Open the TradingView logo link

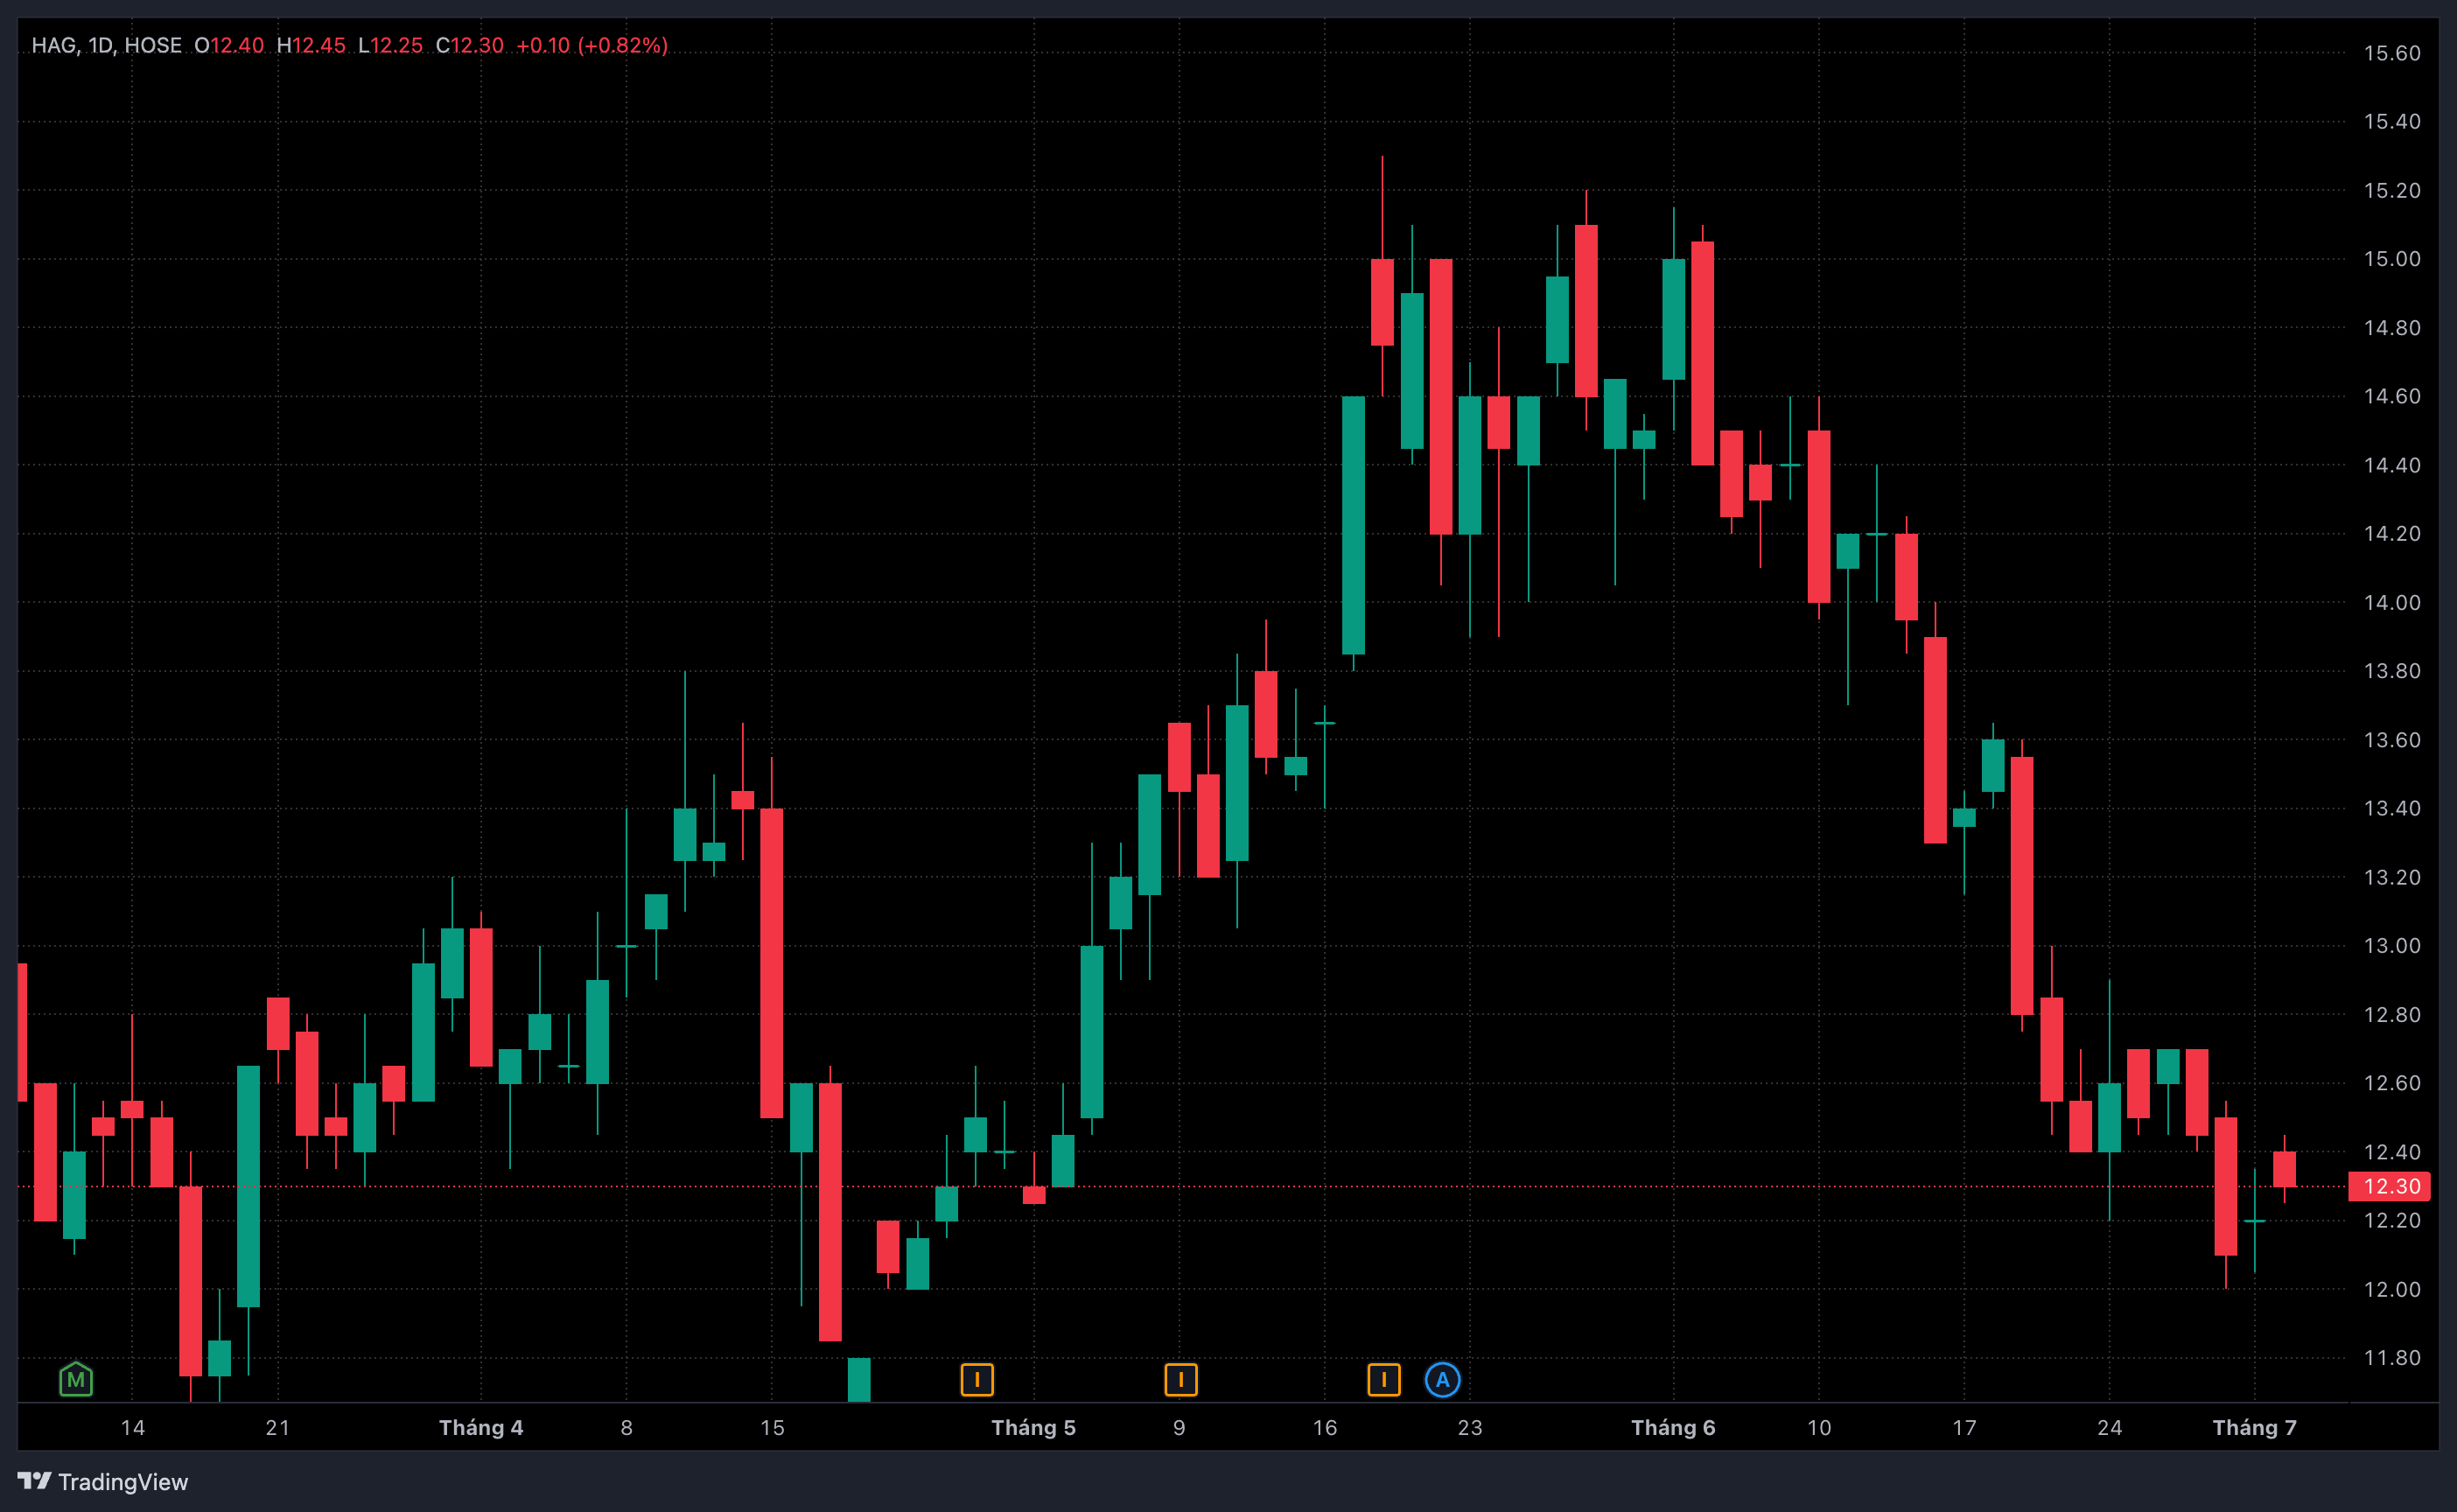pos(103,1481)
